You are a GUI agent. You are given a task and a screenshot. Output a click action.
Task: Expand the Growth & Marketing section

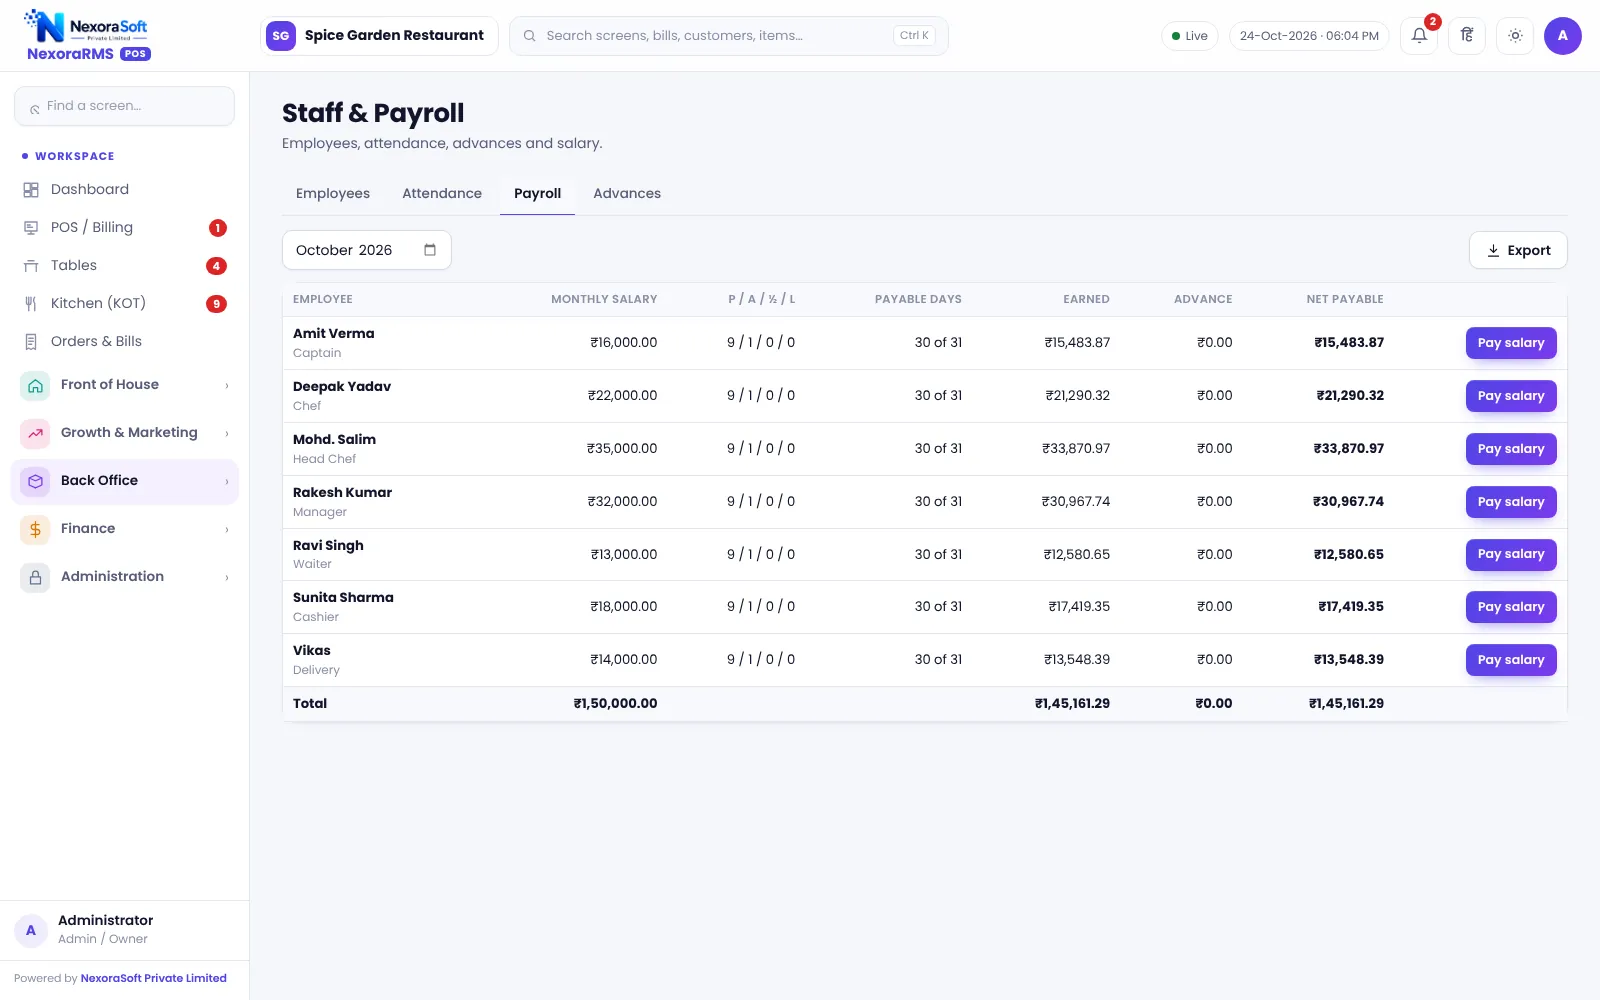[x=125, y=433]
